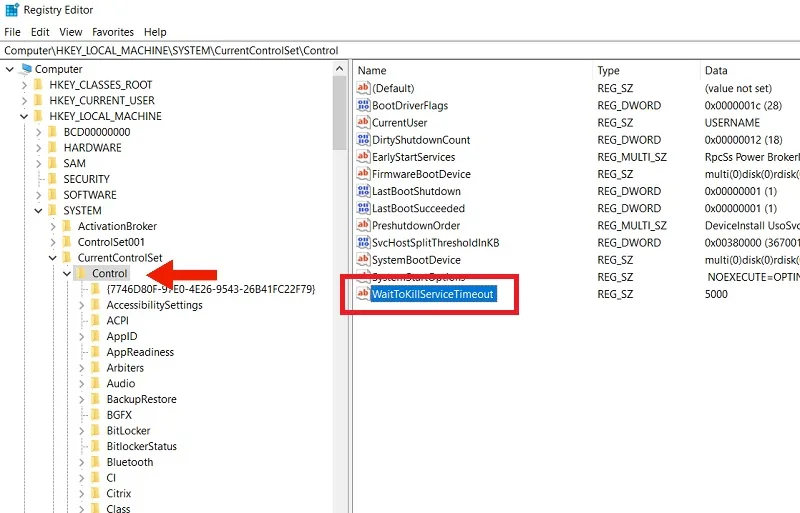Screen dimensions: 800x513
Task: Click the PreshutdownOrder multi-string icon
Action: pyautogui.click(x=363, y=225)
